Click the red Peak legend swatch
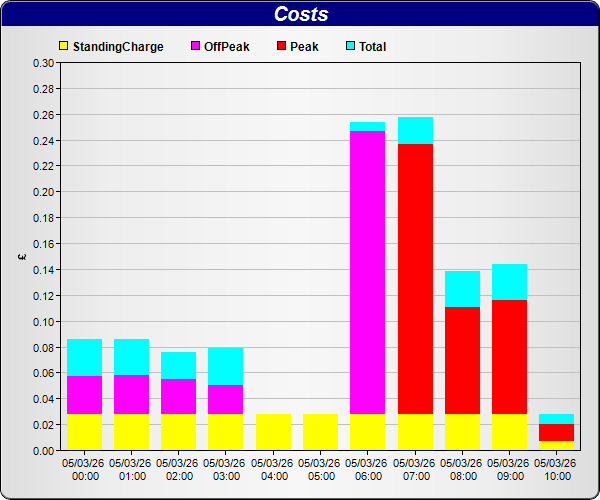 (x=281, y=47)
